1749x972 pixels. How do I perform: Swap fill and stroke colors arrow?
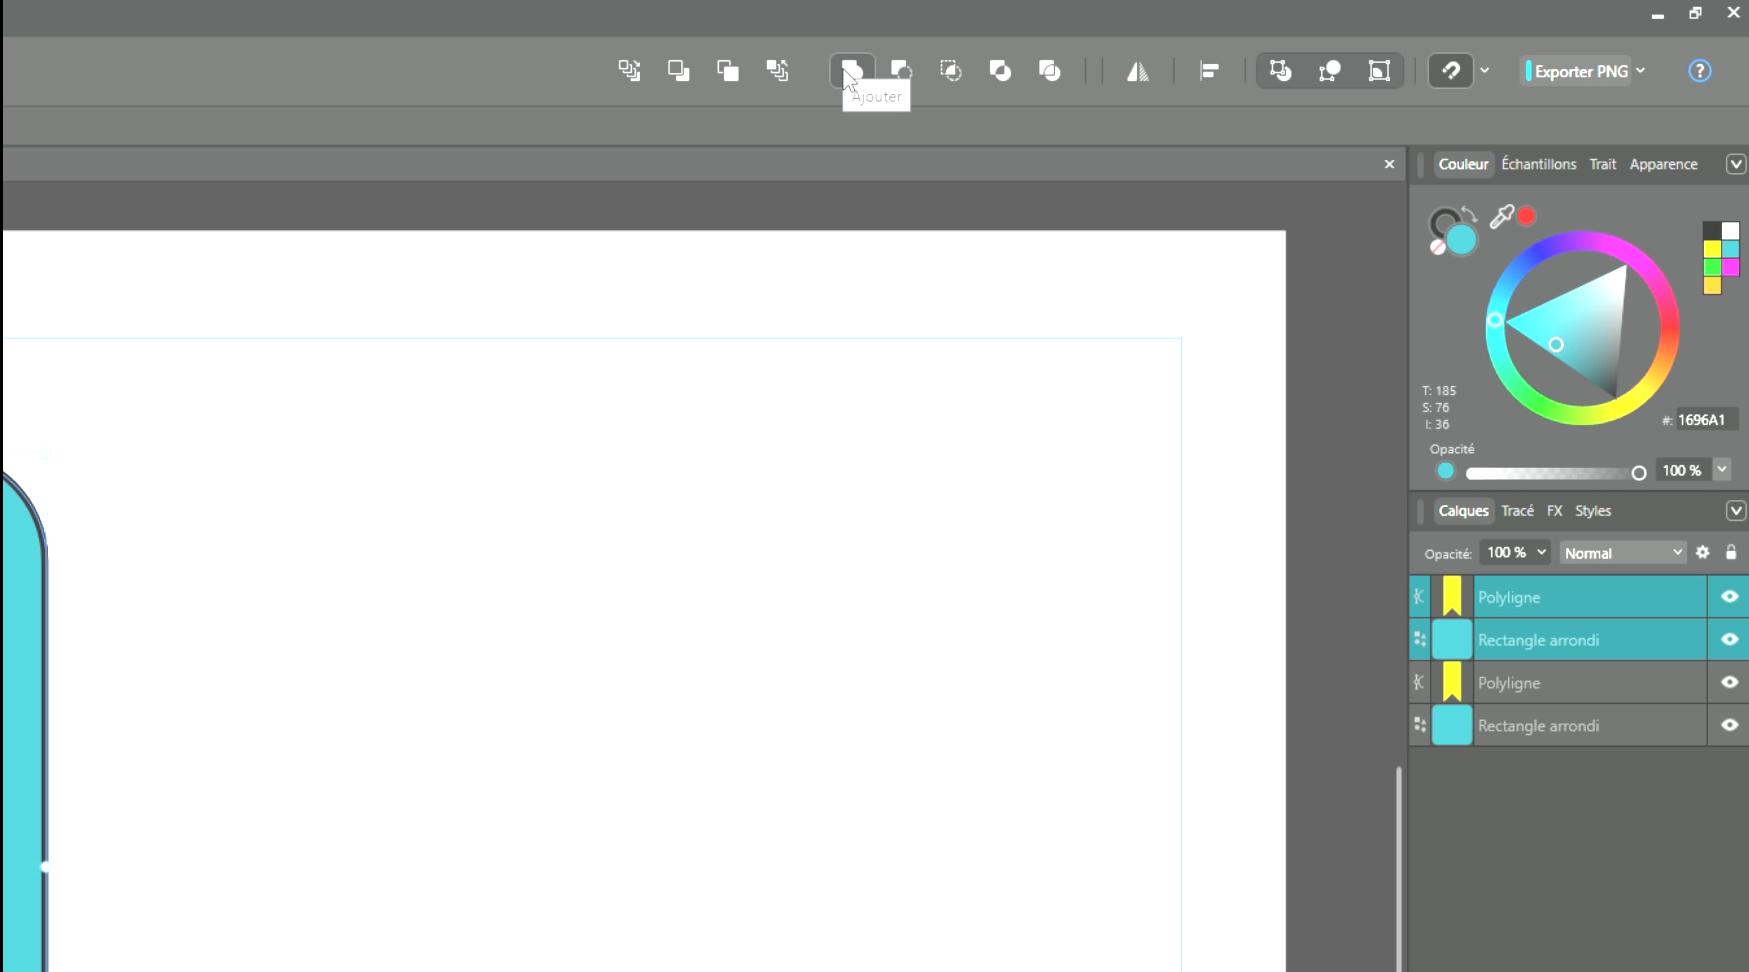pyautogui.click(x=1468, y=213)
